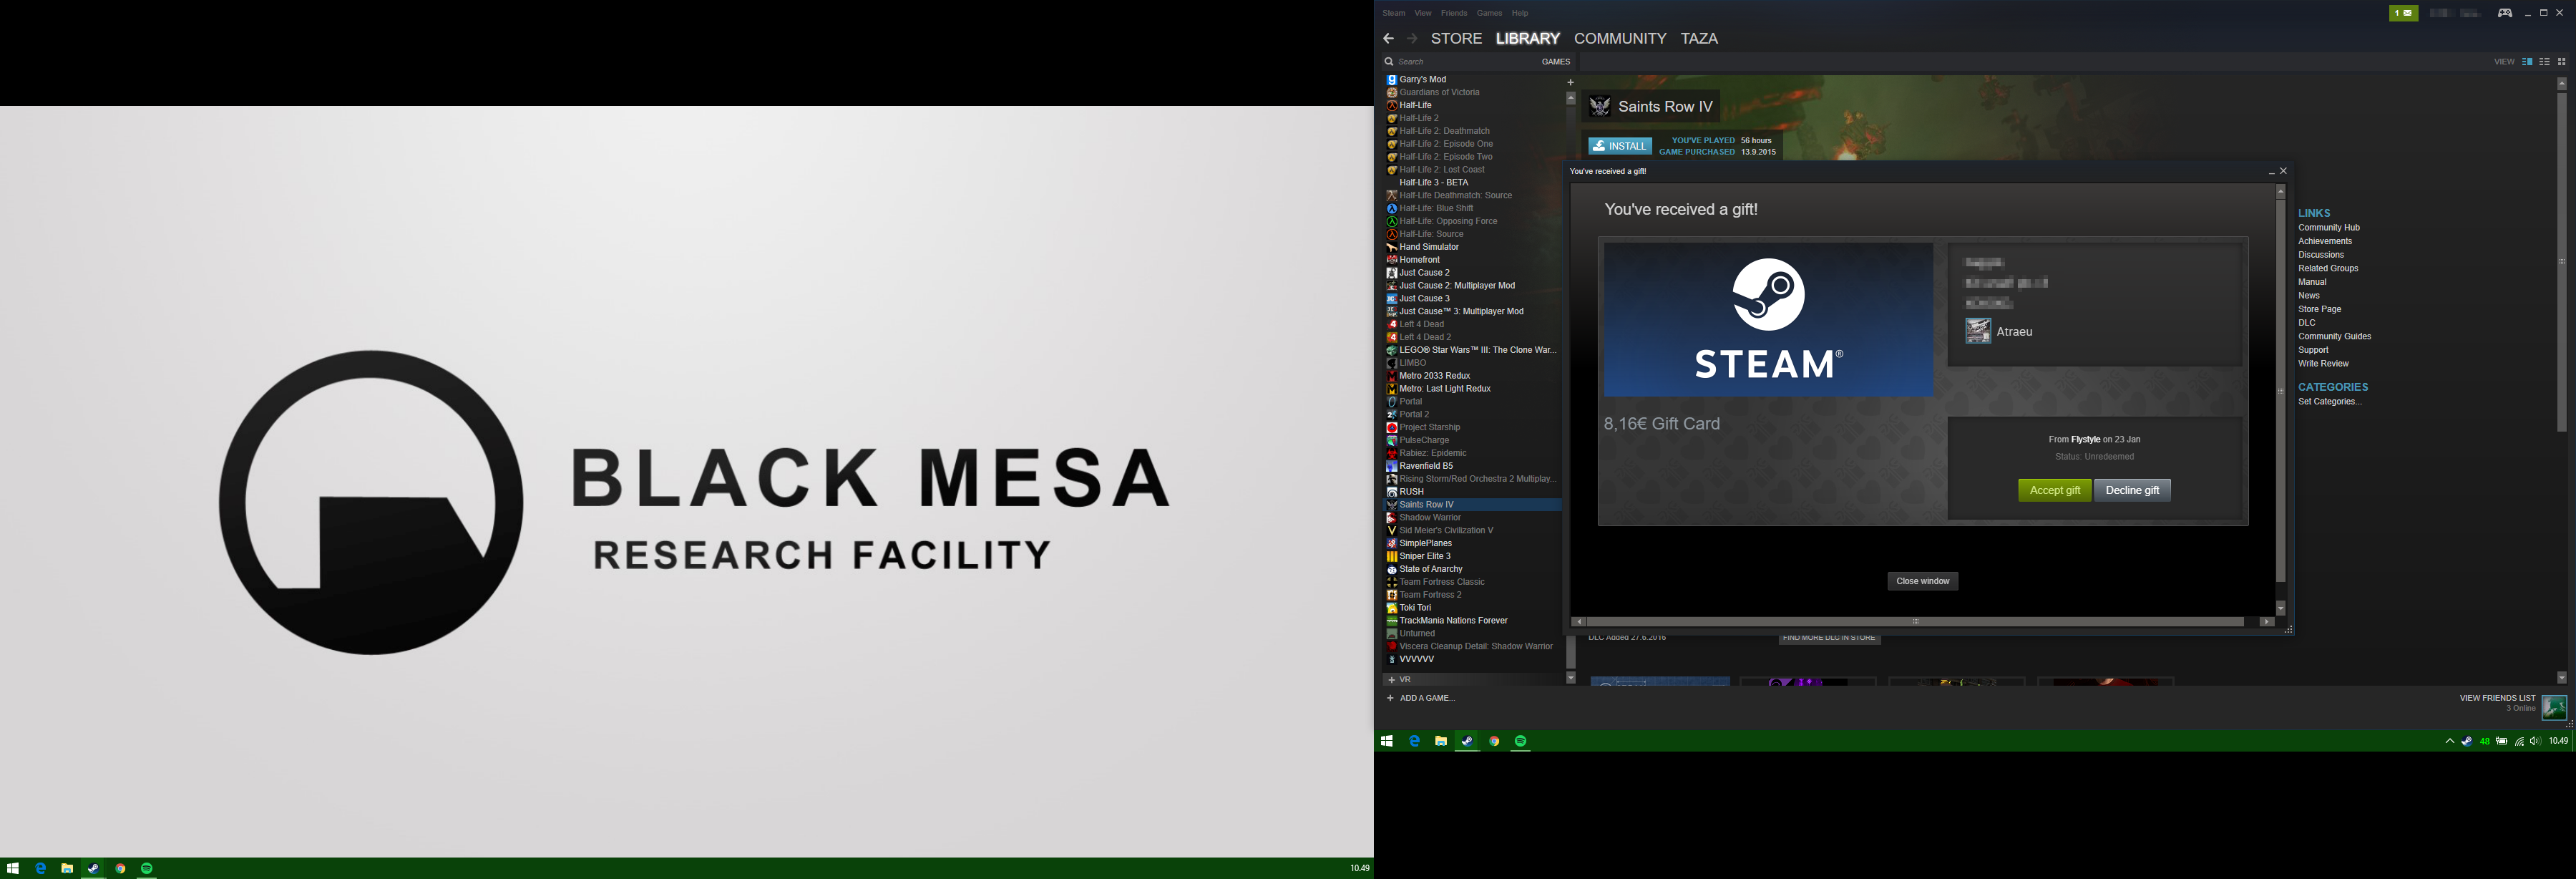2576x879 pixels.
Task: Click the search magnifier icon in library
Action: pyautogui.click(x=1389, y=62)
